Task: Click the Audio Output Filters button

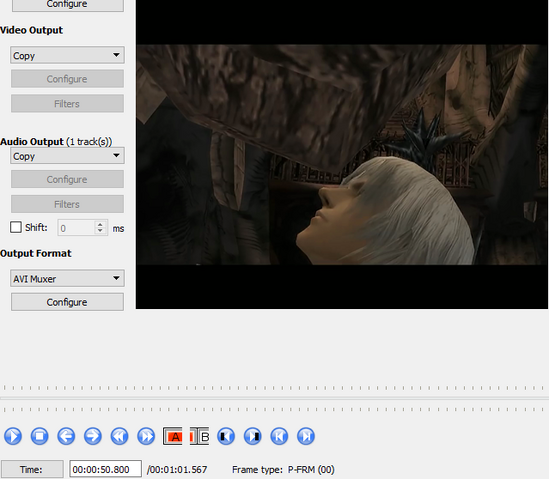Action: tap(67, 204)
